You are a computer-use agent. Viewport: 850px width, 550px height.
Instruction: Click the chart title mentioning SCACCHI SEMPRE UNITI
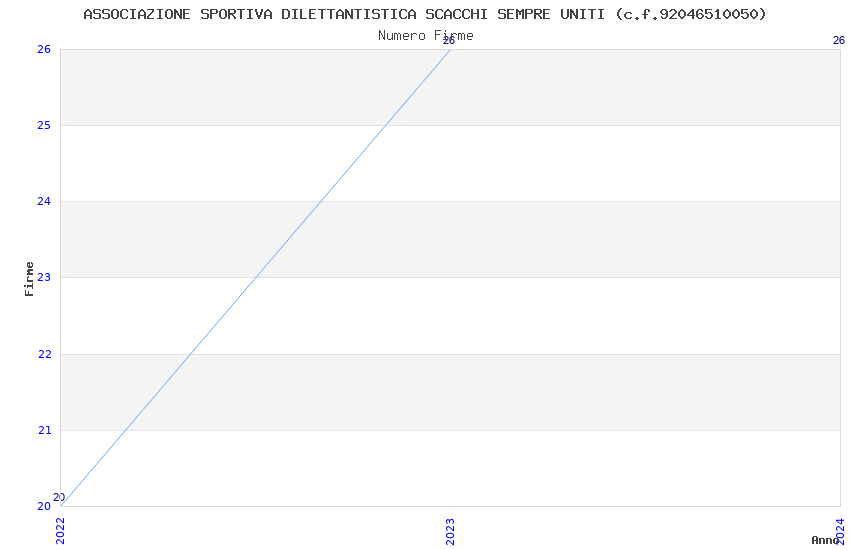tap(425, 14)
